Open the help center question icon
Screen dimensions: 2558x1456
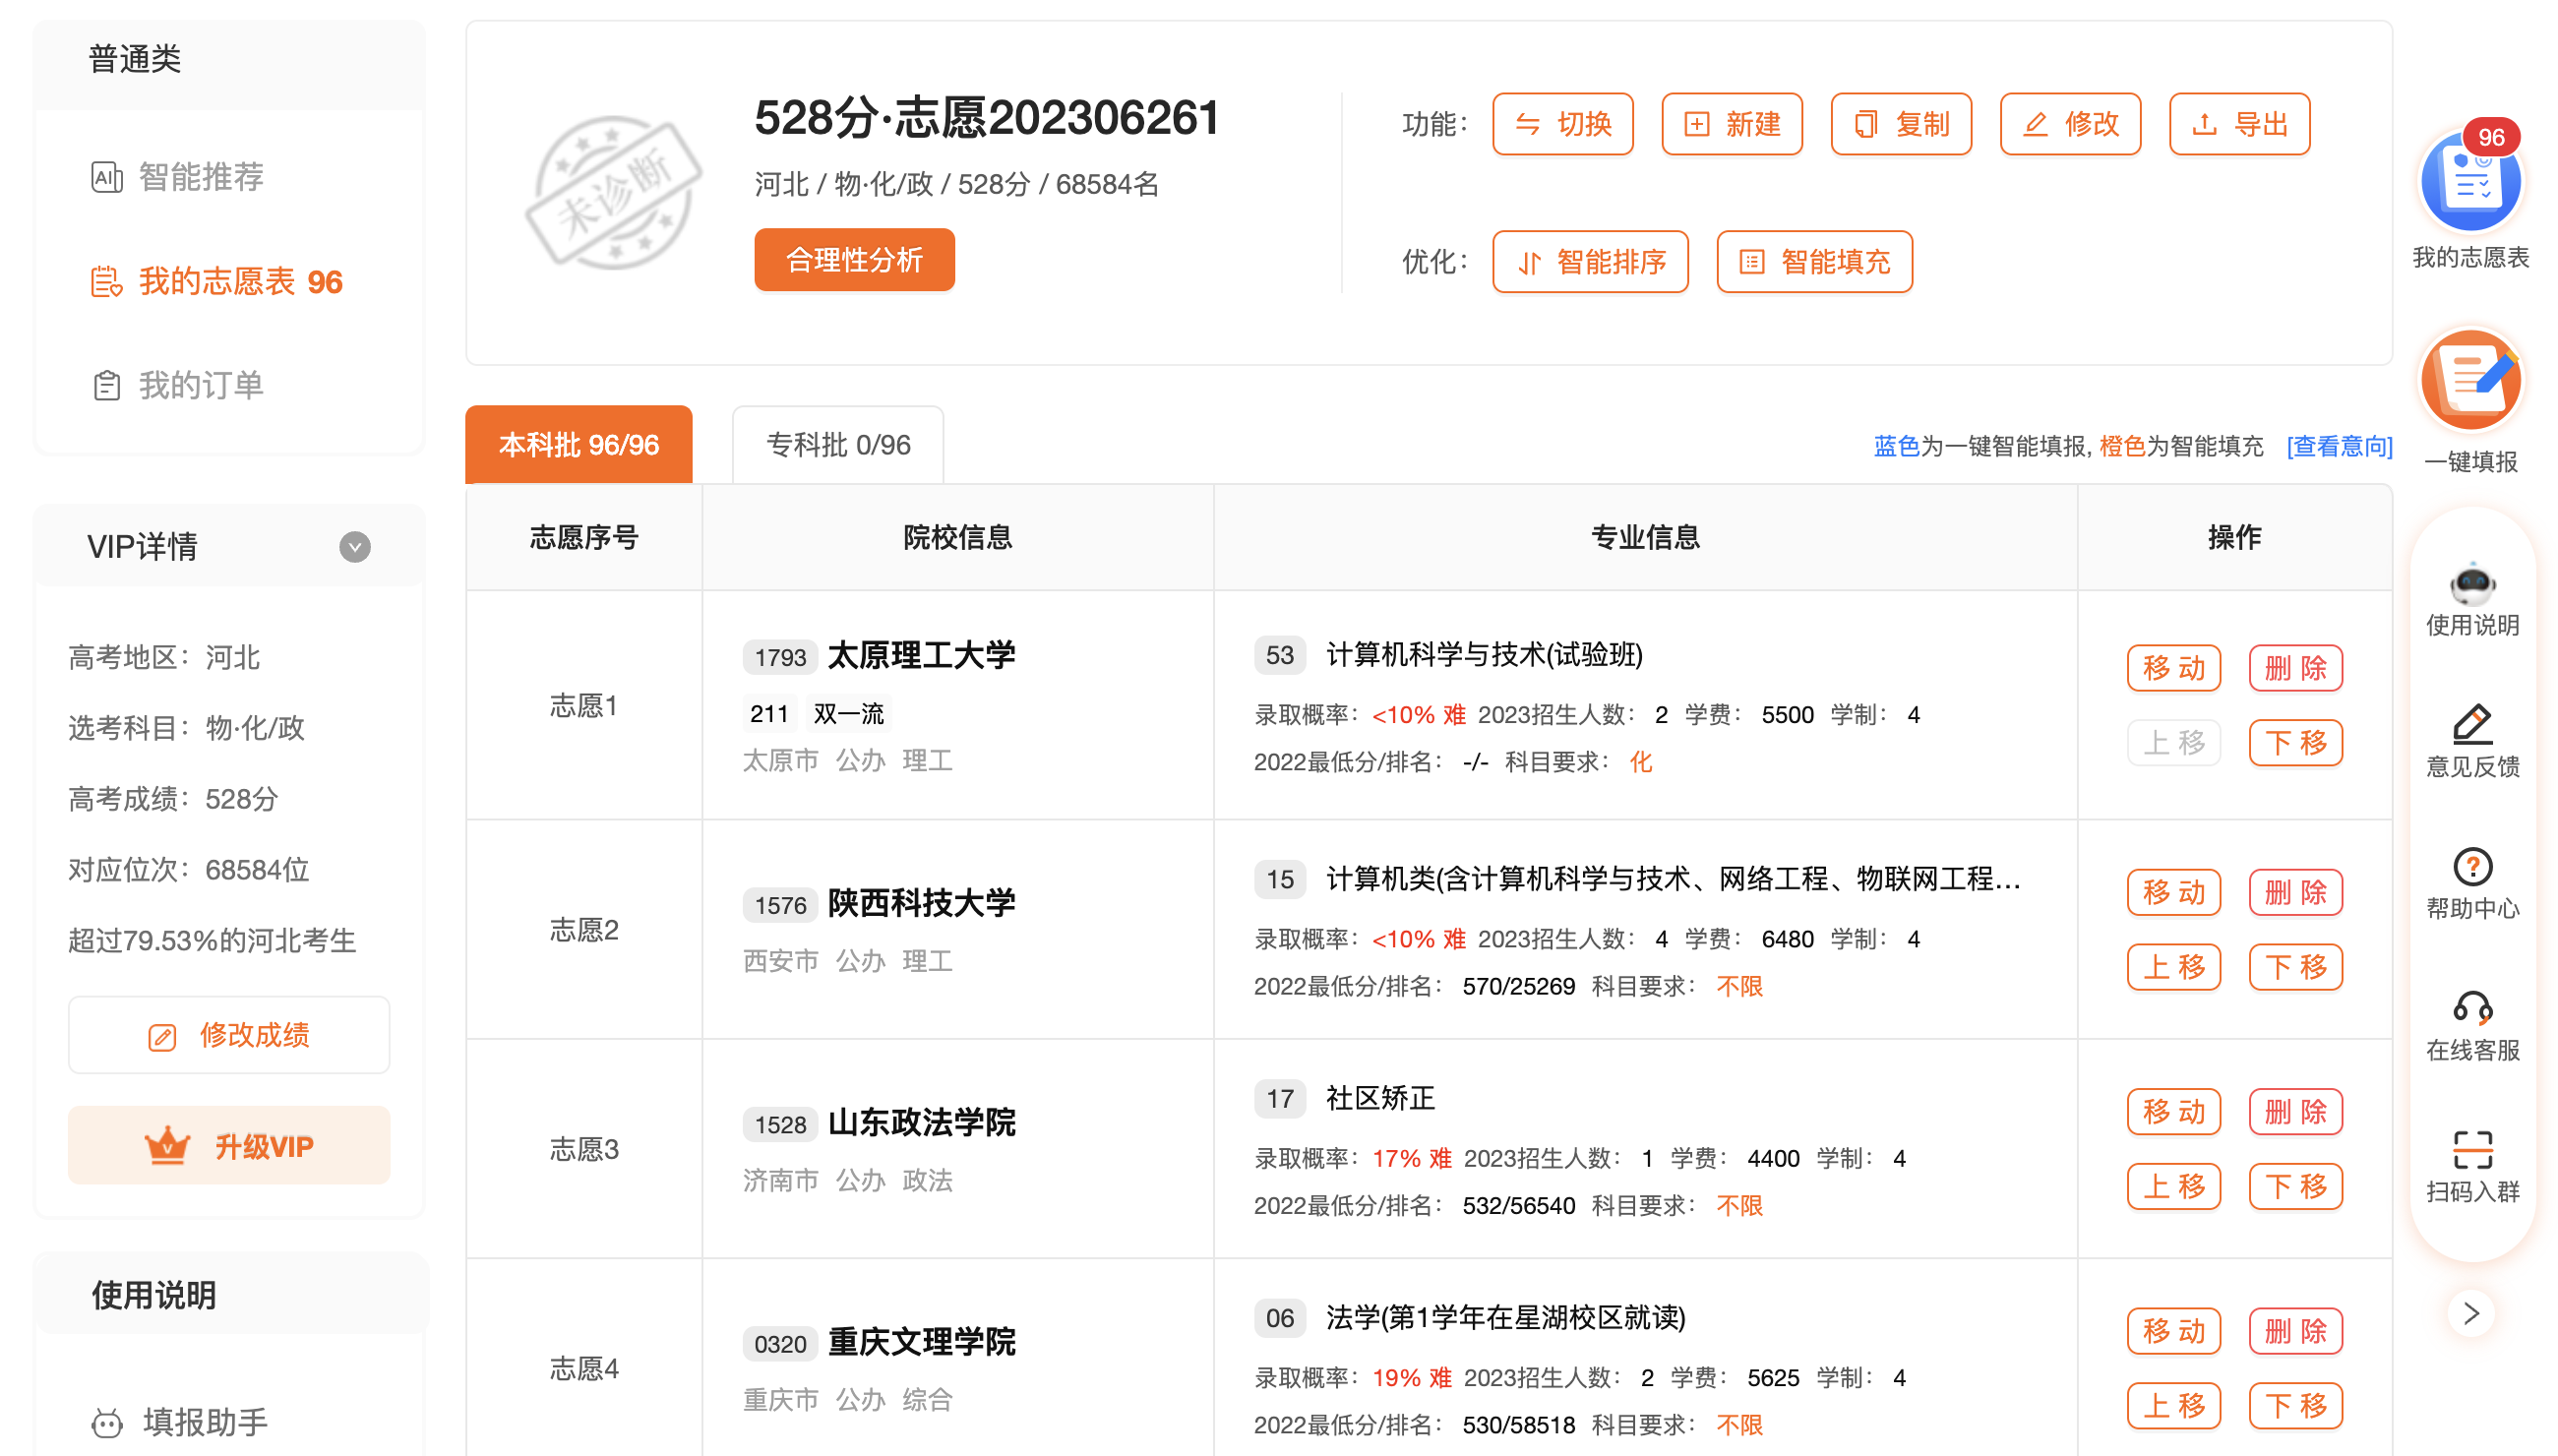[2471, 866]
